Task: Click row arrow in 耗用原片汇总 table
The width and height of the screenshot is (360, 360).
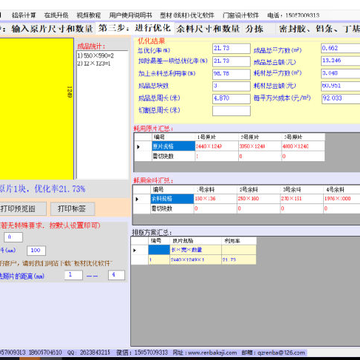Action: point(143,146)
